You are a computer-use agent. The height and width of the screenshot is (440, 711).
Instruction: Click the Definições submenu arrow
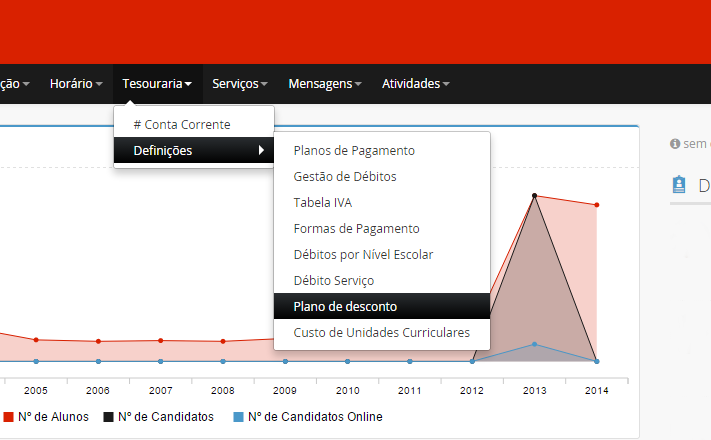point(262,151)
